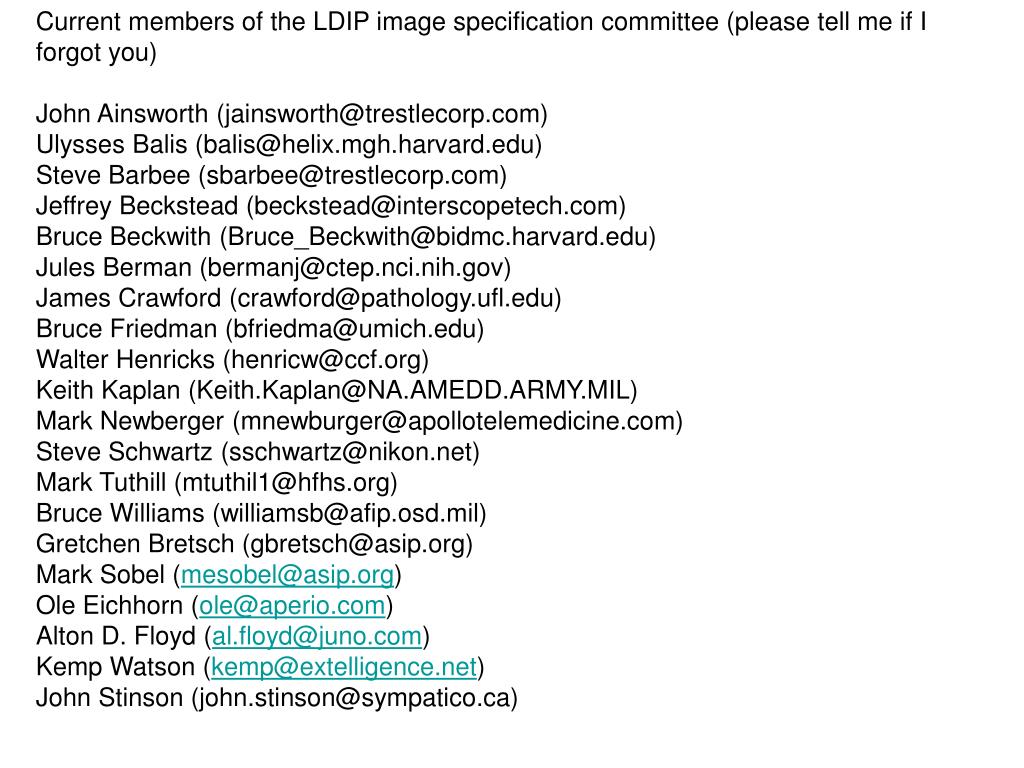Click the John Stinson sympatico.ca address
Image resolution: width=1024 pixels, height=768 pixels.
pyautogui.click(x=355, y=698)
